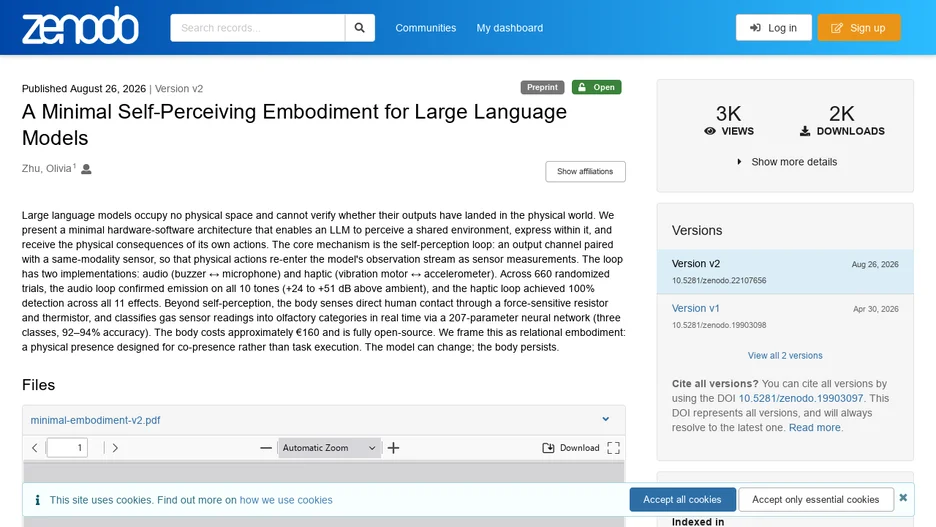Image resolution: width=936 pixels, height=527 pixels.
Task: Open the Automatic Zoom dropdown
Action: point(329,448)
